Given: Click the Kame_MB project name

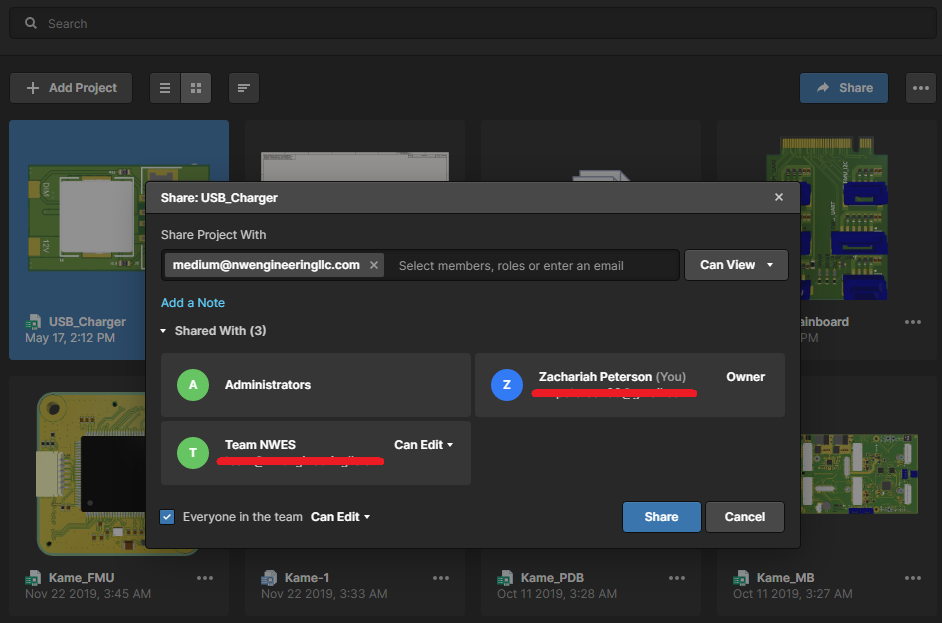Looking at the screenshot, I should [x=785, y=578].
